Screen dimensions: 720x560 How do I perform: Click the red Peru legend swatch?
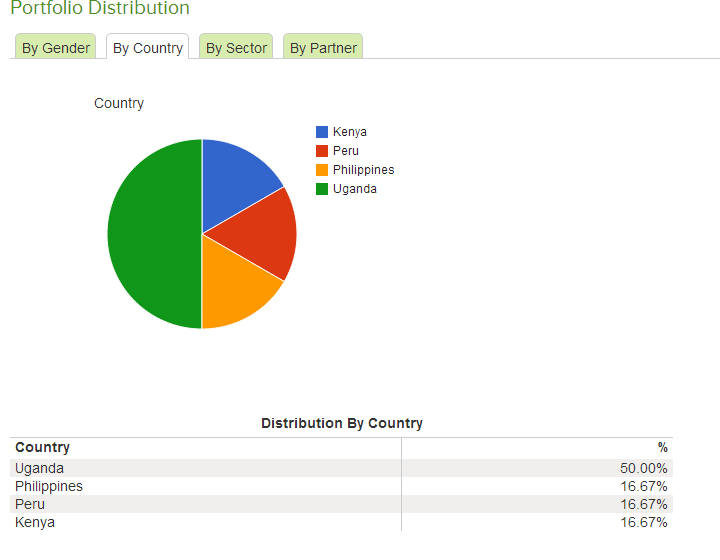coord(322,151)
